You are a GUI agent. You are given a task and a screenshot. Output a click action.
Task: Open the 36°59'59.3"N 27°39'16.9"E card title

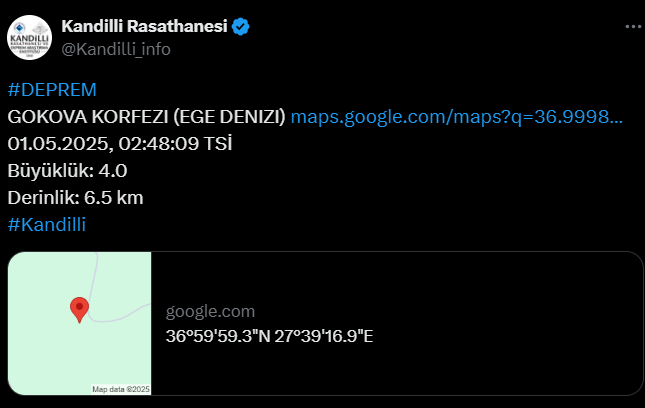point(269,336)
